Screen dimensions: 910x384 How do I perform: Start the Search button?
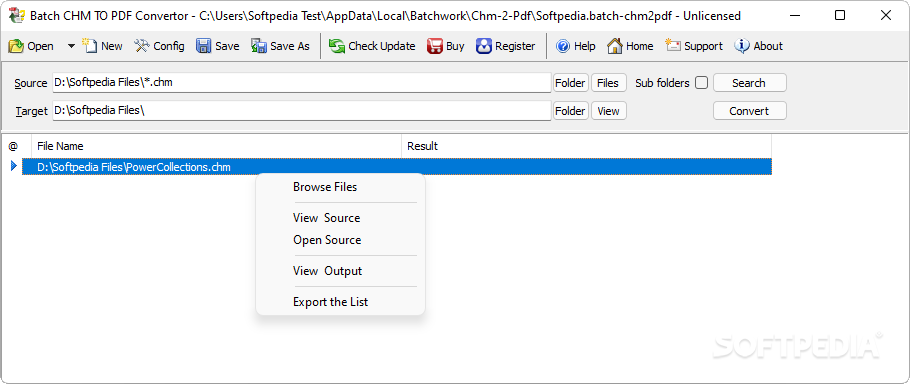point(749,83)
